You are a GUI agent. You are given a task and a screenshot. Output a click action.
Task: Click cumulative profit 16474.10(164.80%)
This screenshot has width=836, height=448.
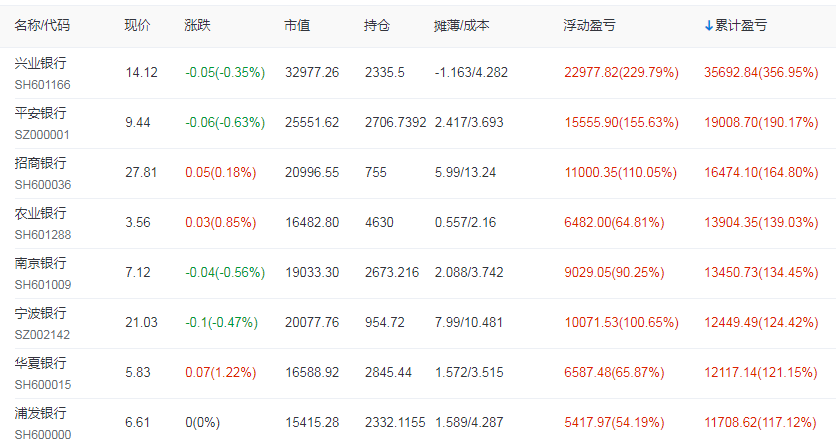(761, 173)
